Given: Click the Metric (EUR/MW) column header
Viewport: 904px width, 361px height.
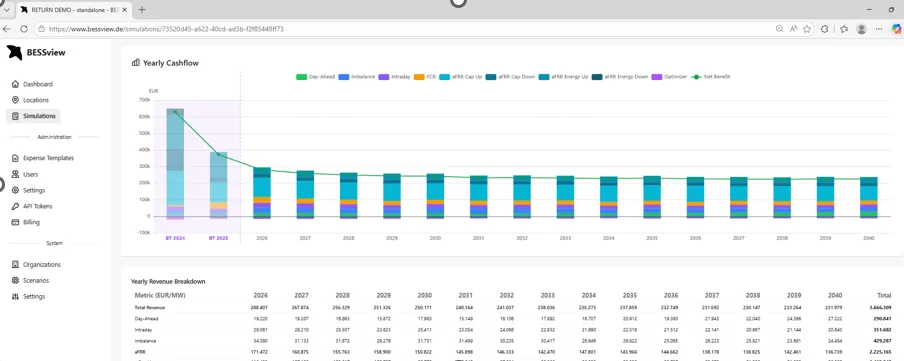Looking at the screenshot, I should click(x=160, y=295).
